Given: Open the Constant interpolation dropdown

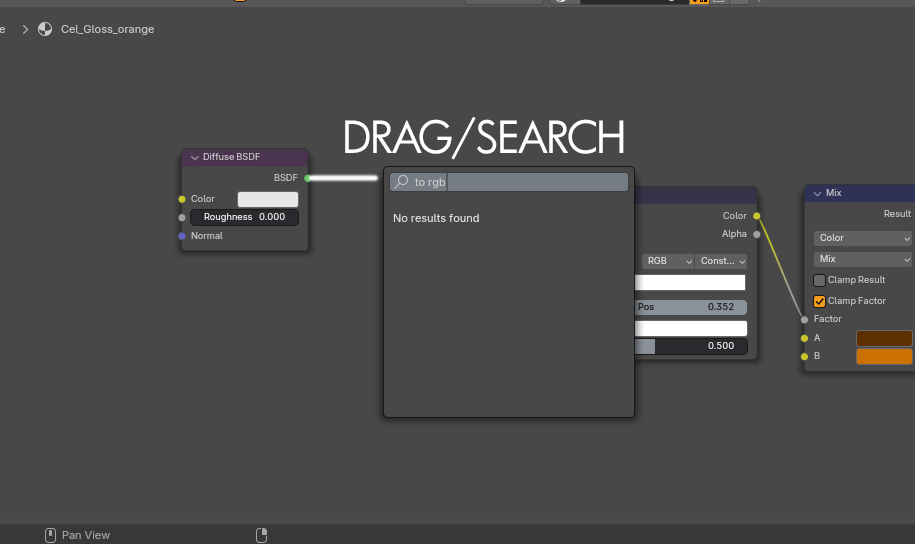Looking at the screenshot, I should 721,261.
